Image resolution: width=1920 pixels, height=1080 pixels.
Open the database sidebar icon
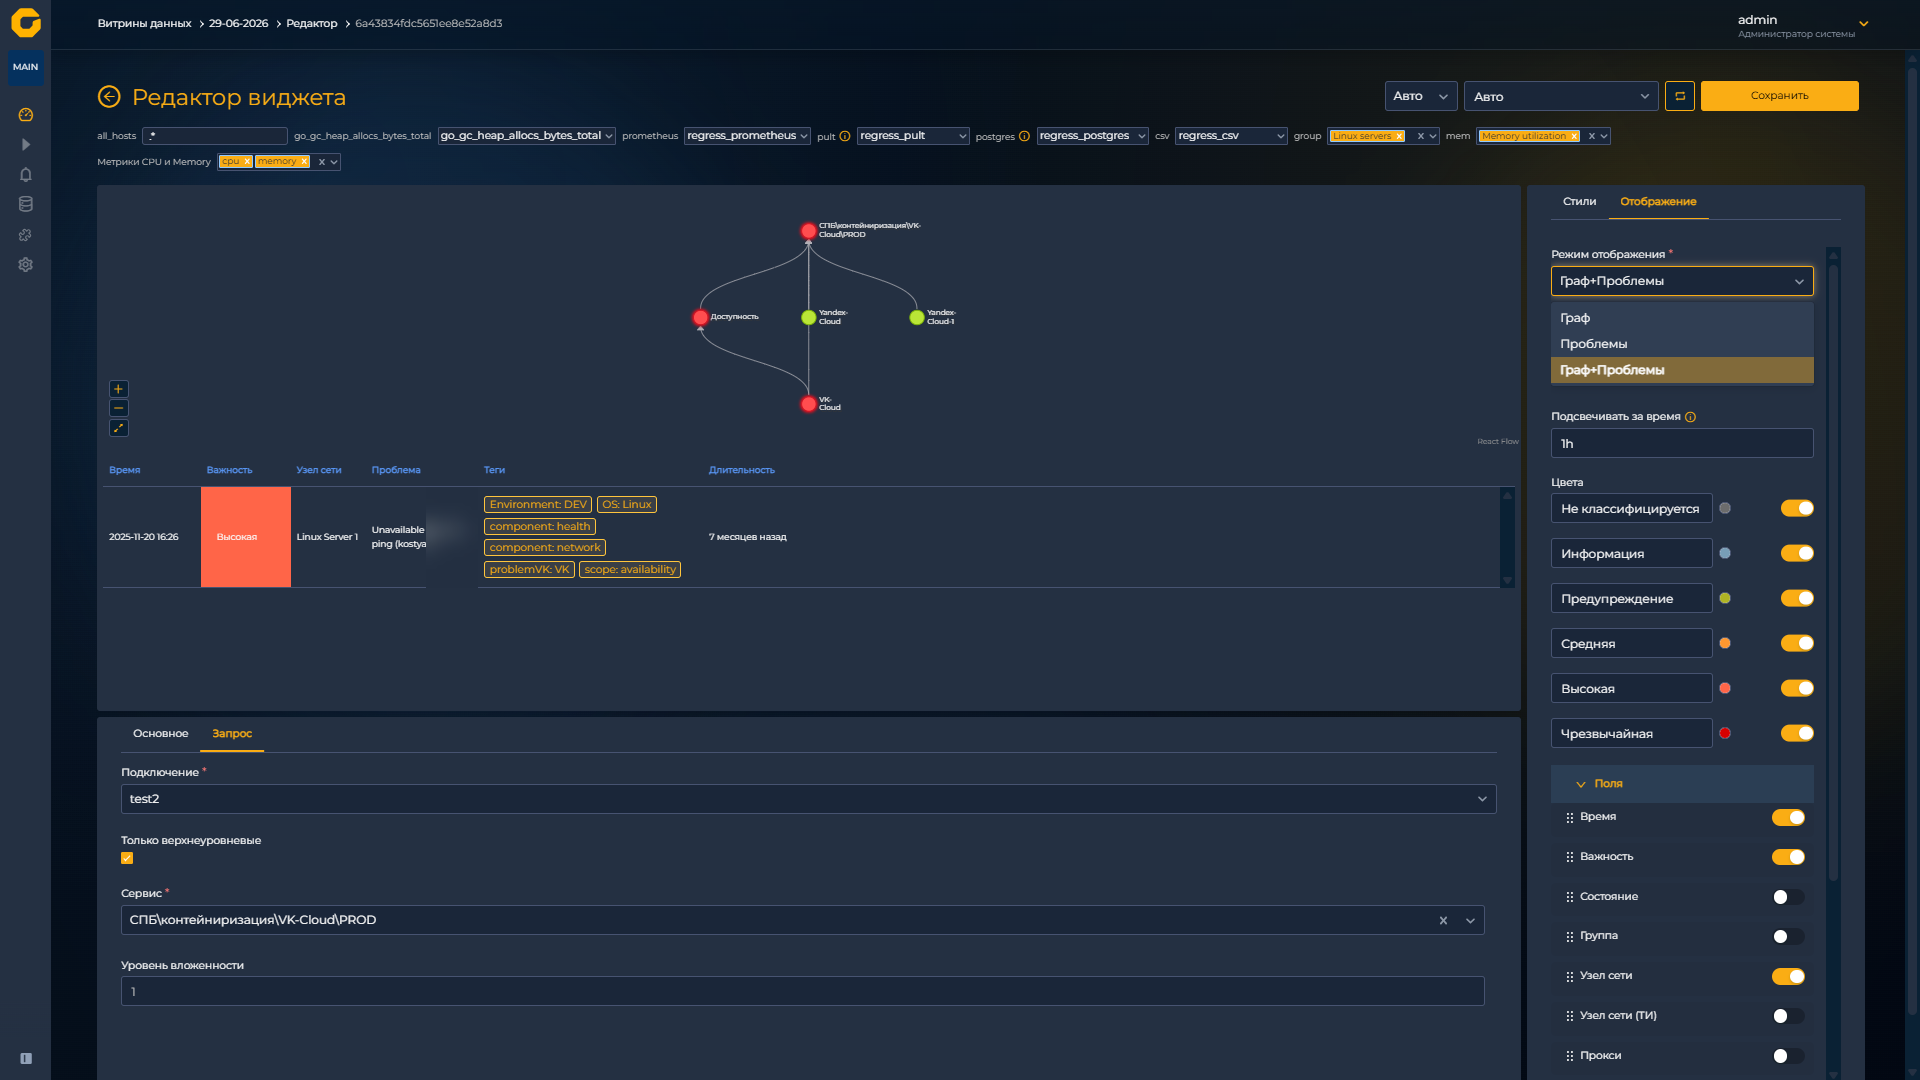26,205
